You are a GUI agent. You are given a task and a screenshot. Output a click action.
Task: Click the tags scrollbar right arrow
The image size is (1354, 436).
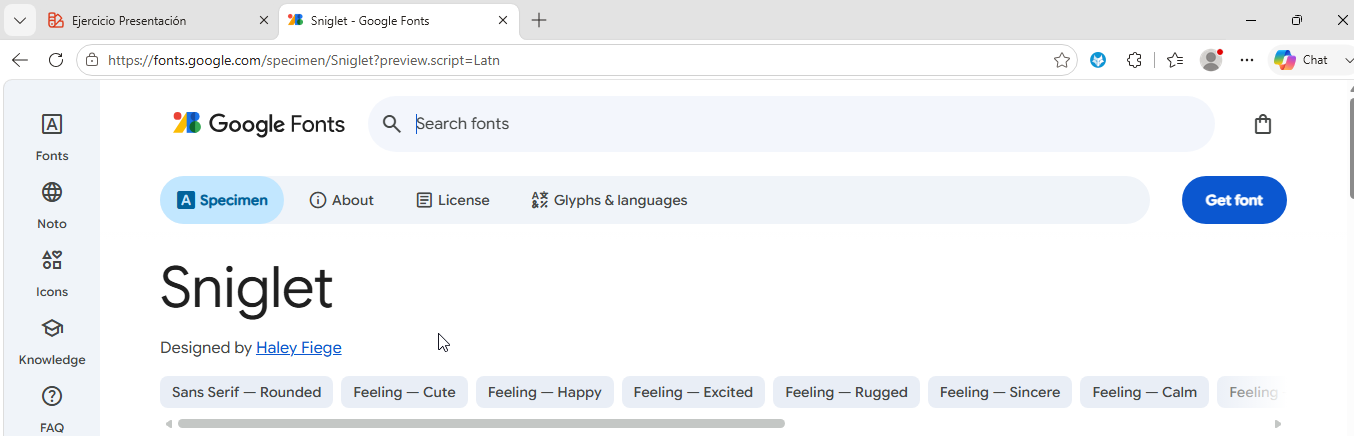tap(1278, 424)
